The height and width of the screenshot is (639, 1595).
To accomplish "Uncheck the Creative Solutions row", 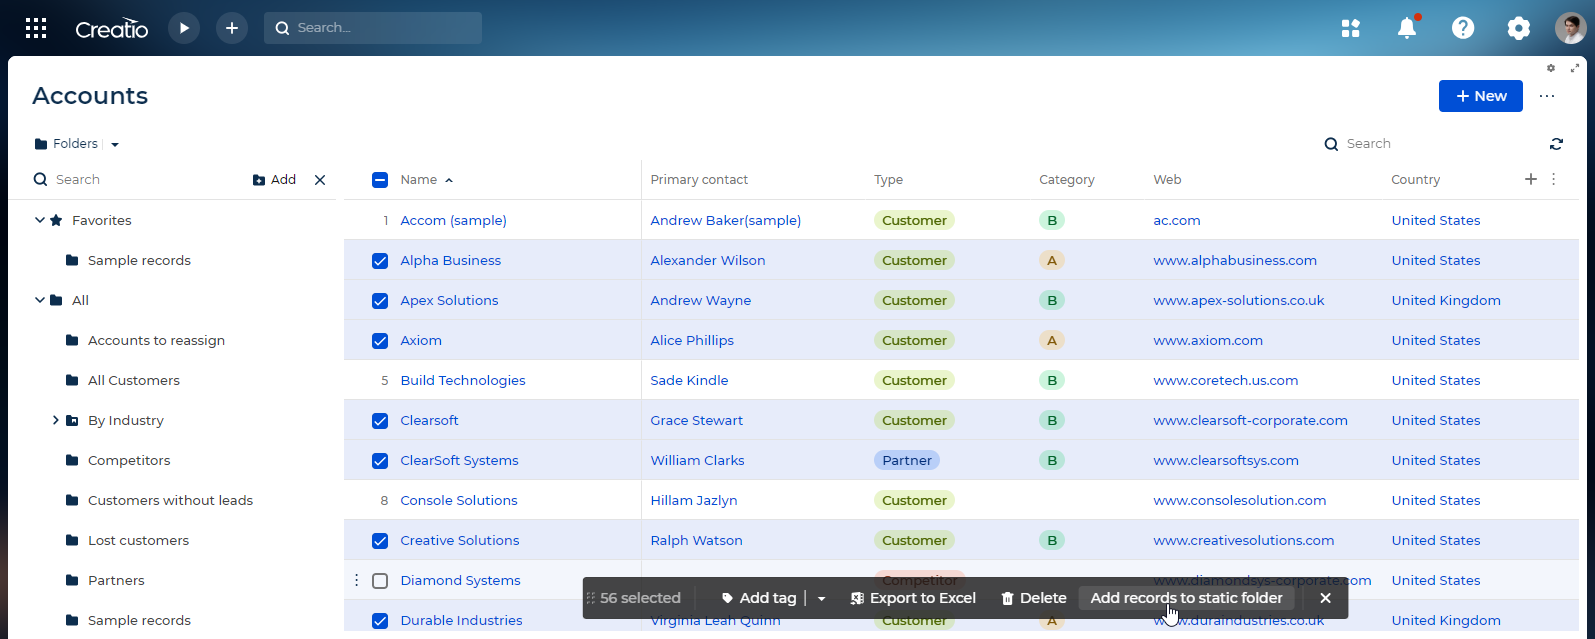I will 380,540.
